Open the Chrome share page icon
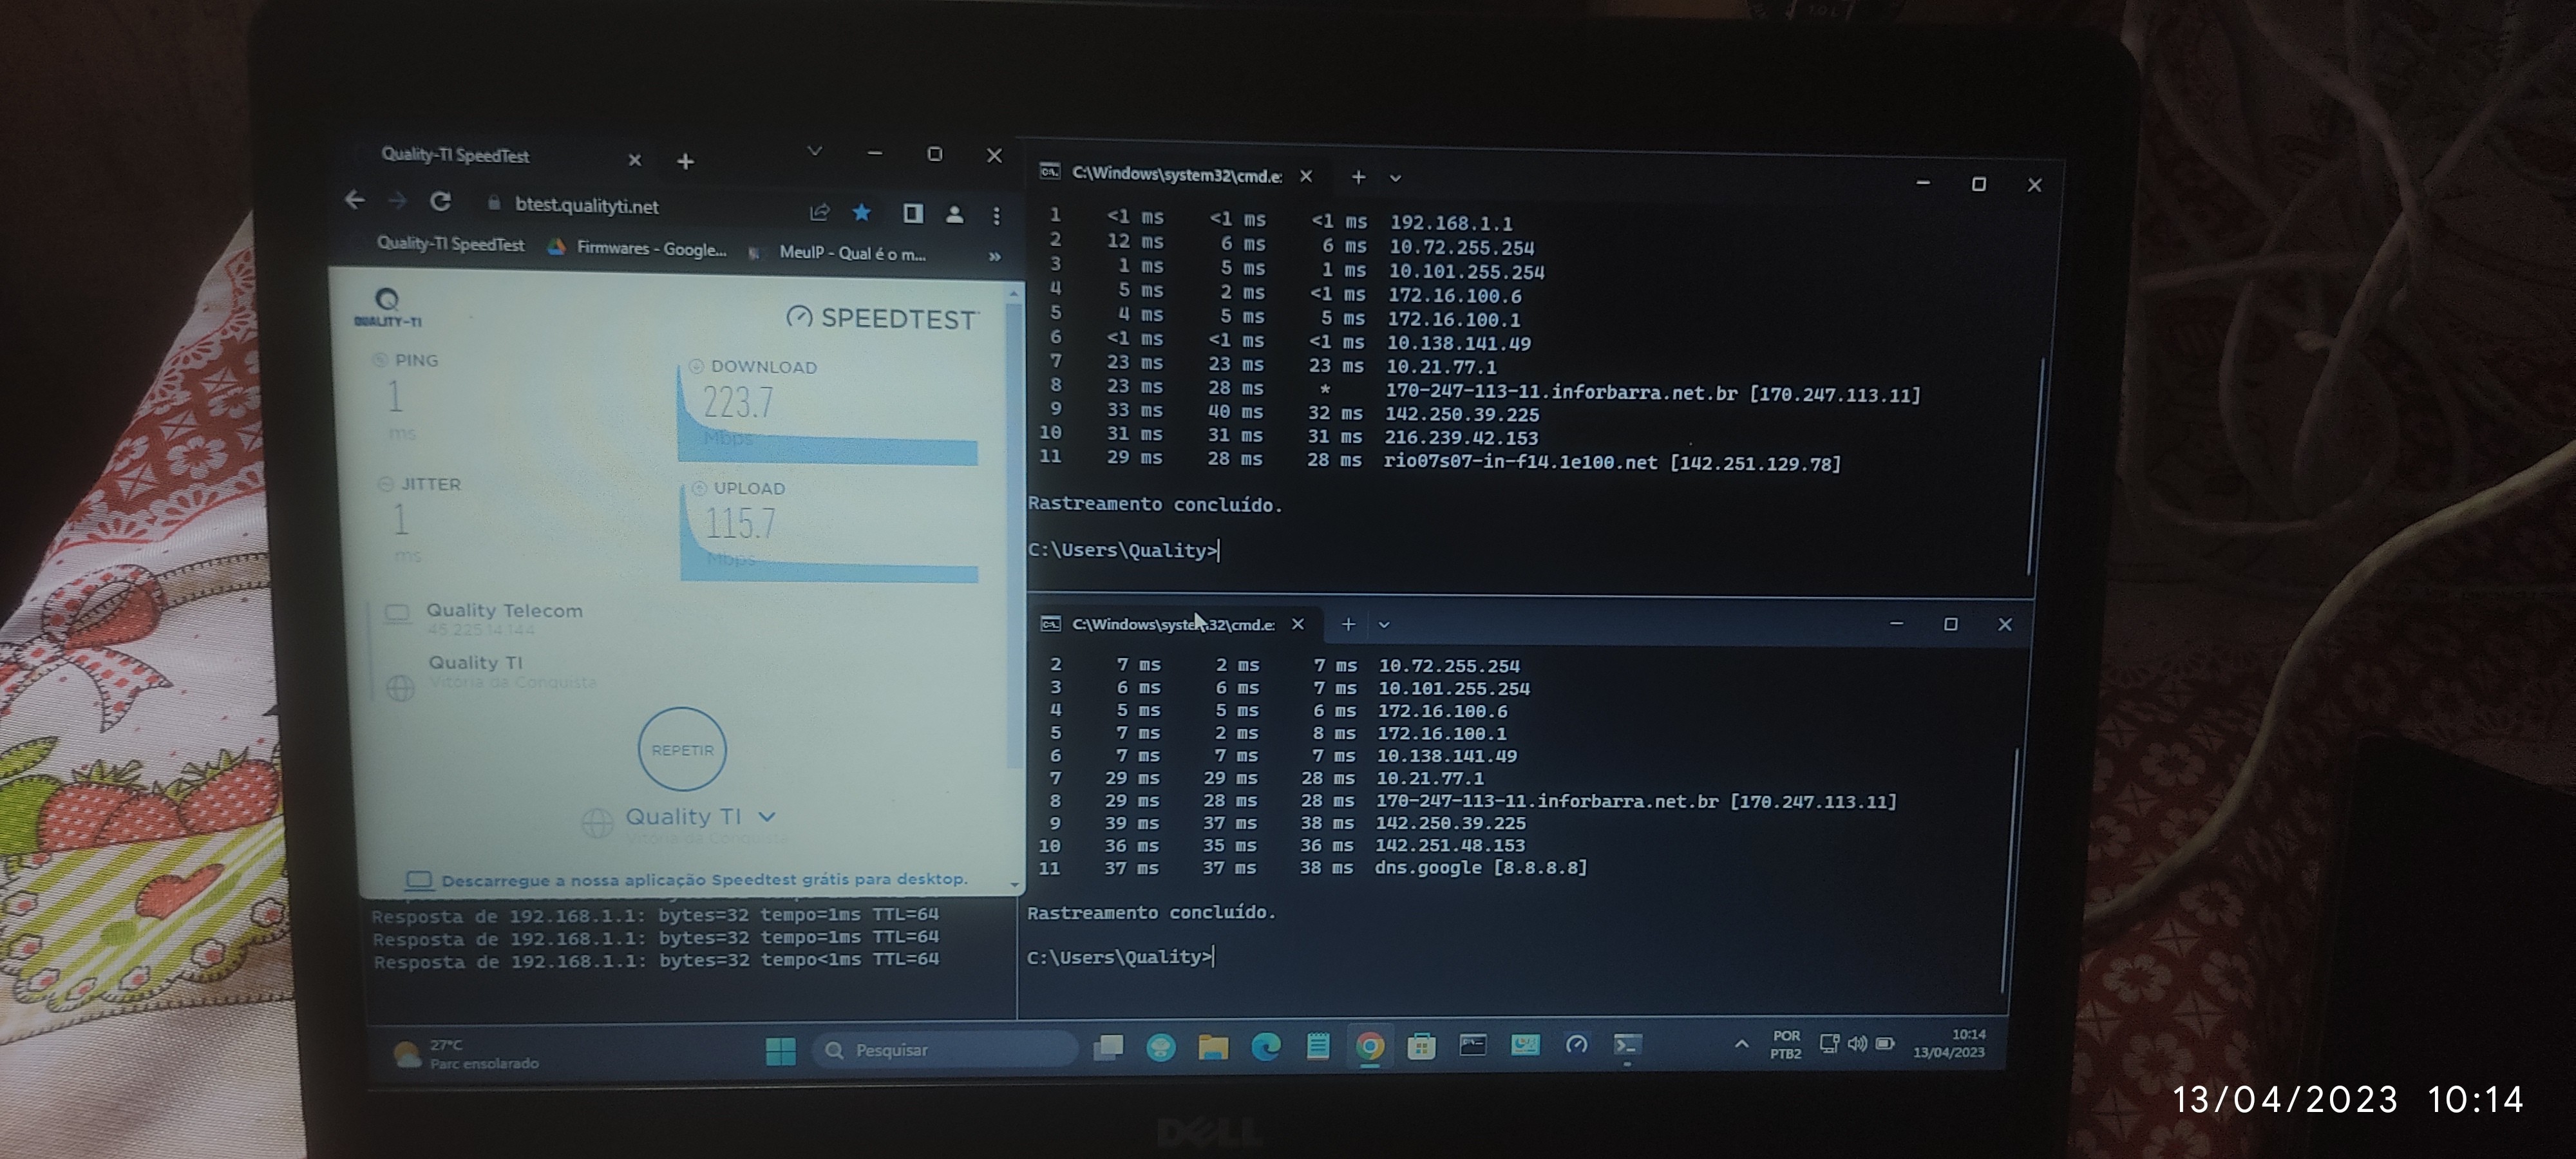This screenshot has width=2576, height=1159. (819, 212)
